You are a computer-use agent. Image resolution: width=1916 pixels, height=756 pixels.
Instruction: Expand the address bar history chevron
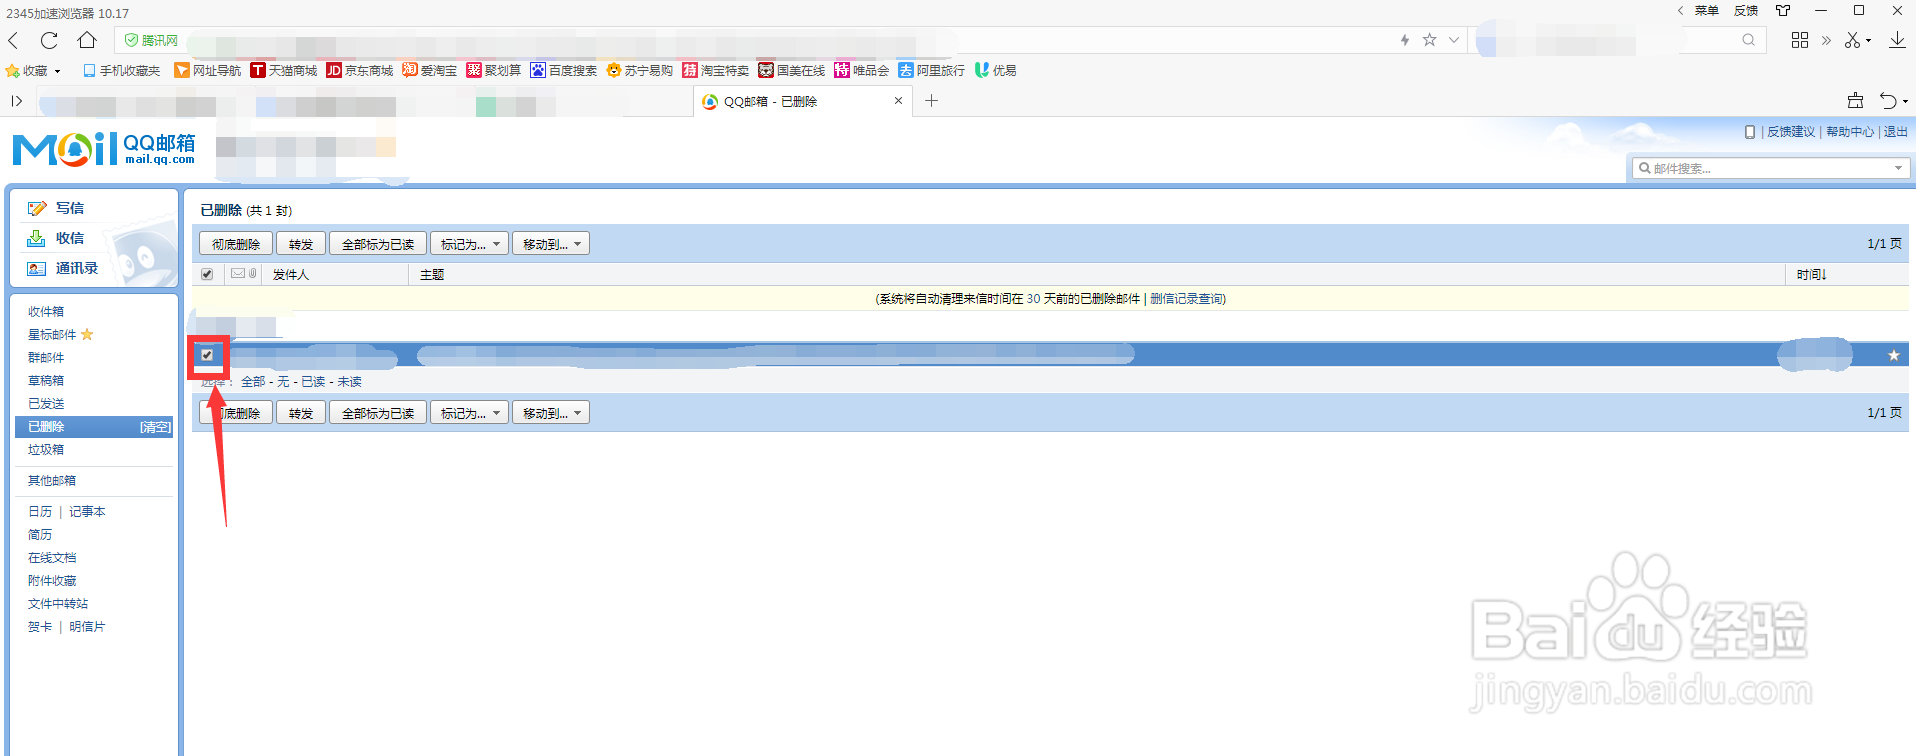pos(1454,40)
